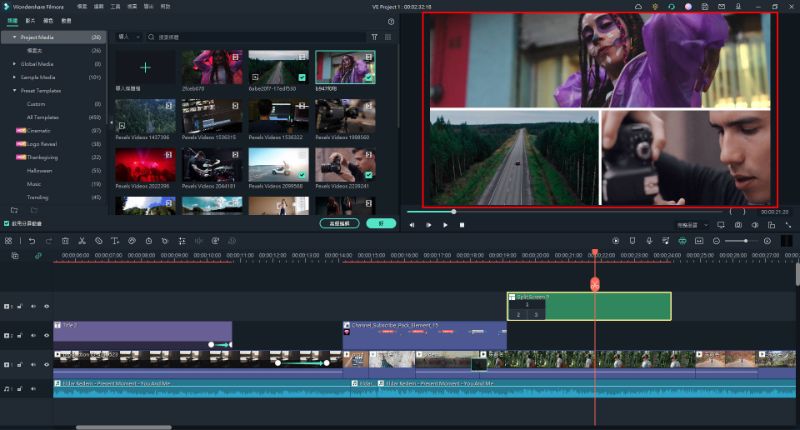
Task: Open the palette-like icon after the text tool
Action: pos(132,241)
